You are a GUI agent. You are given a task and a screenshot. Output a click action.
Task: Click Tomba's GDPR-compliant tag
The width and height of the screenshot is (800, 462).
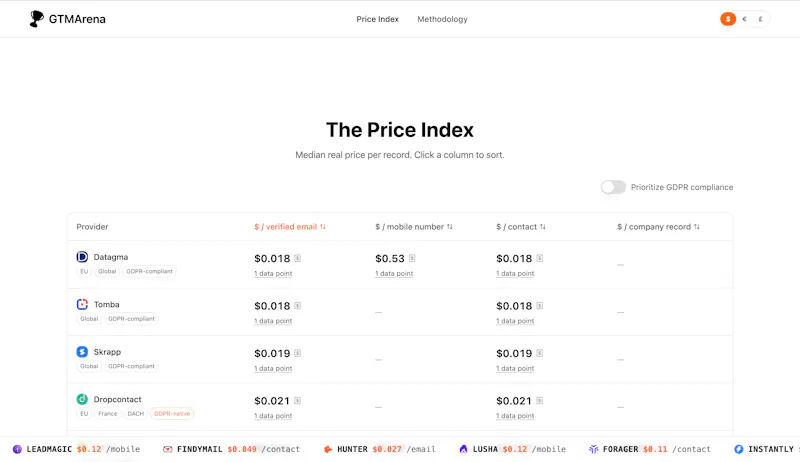coord(131,319)
